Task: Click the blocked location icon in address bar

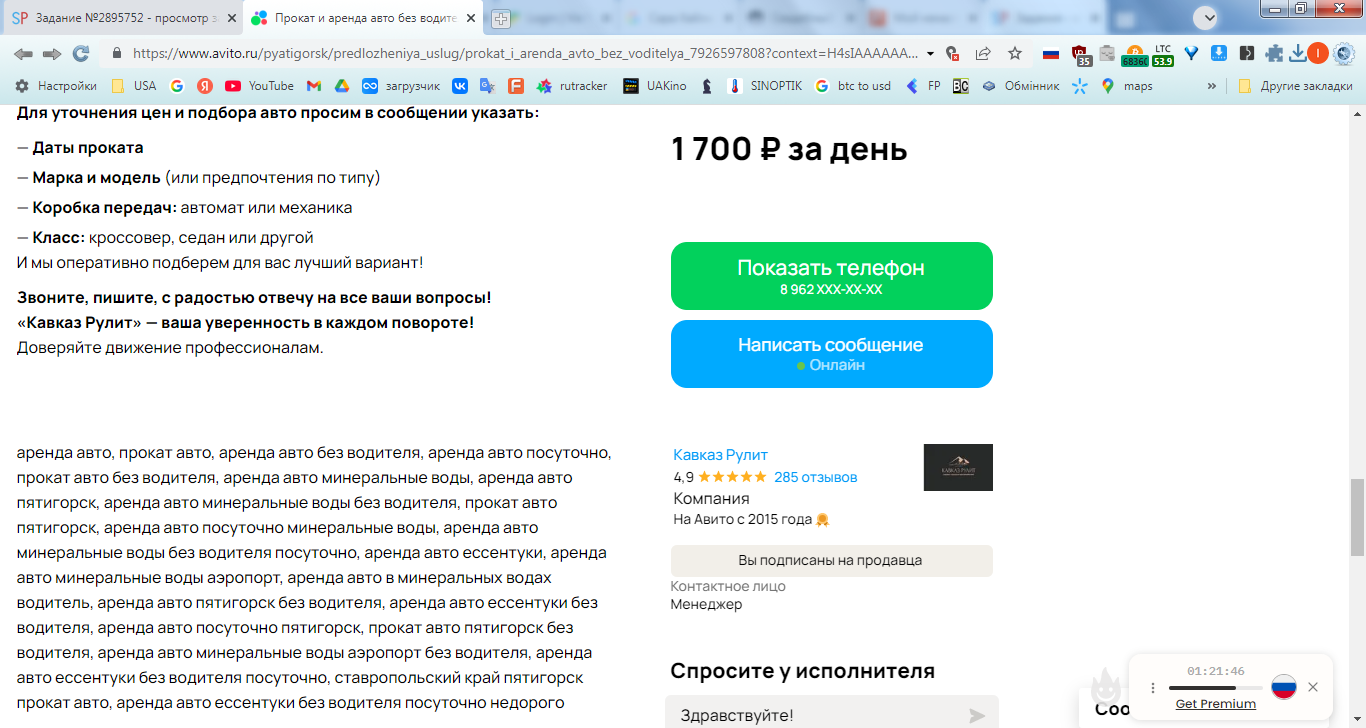Action: [953, 53]
